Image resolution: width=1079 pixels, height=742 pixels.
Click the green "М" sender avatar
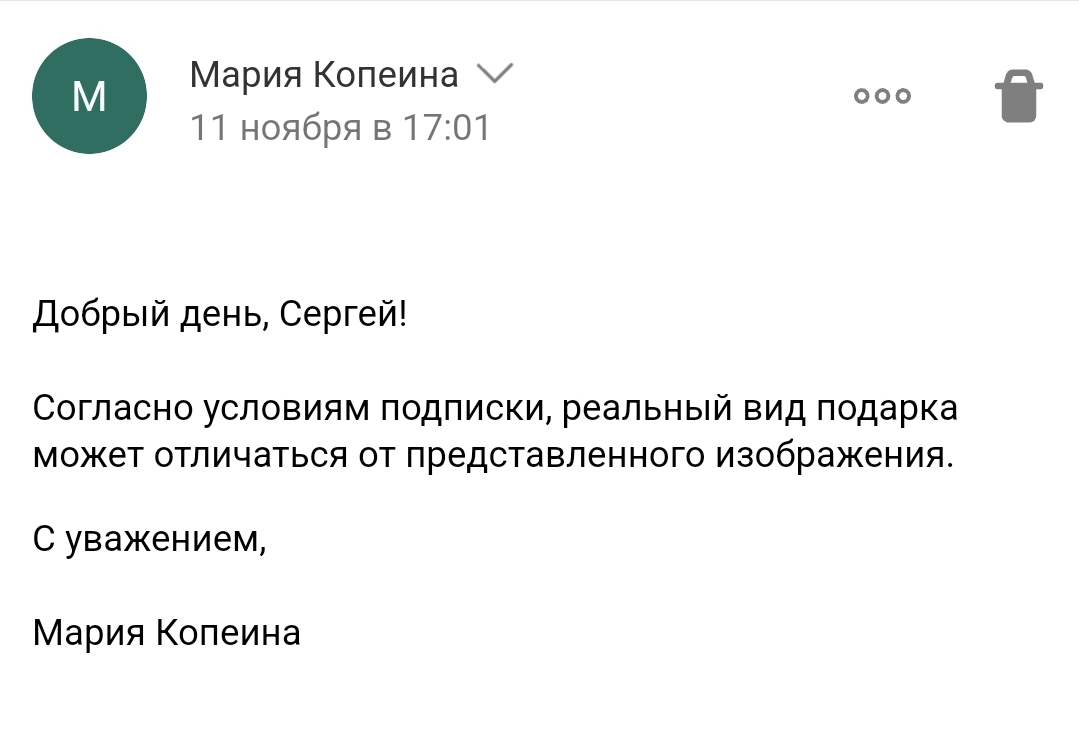click(x=90, y=96)
